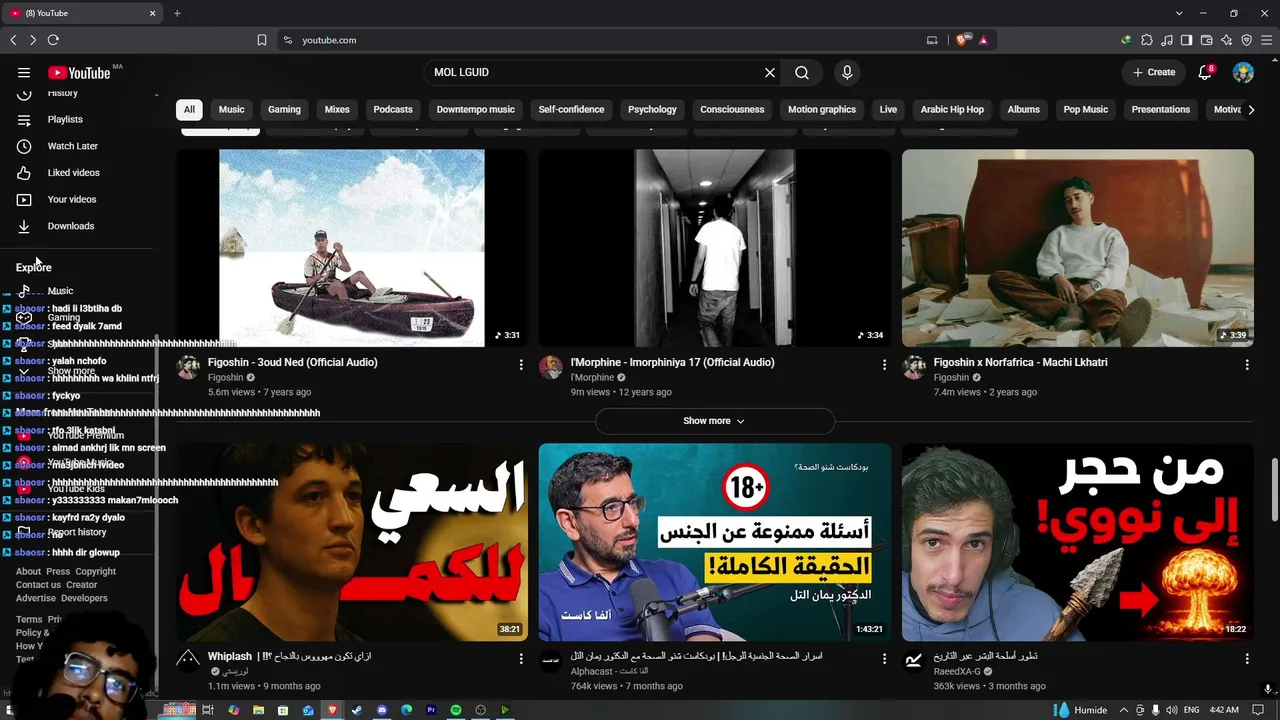Open Spotify from the taskbar

coord(456,710)
